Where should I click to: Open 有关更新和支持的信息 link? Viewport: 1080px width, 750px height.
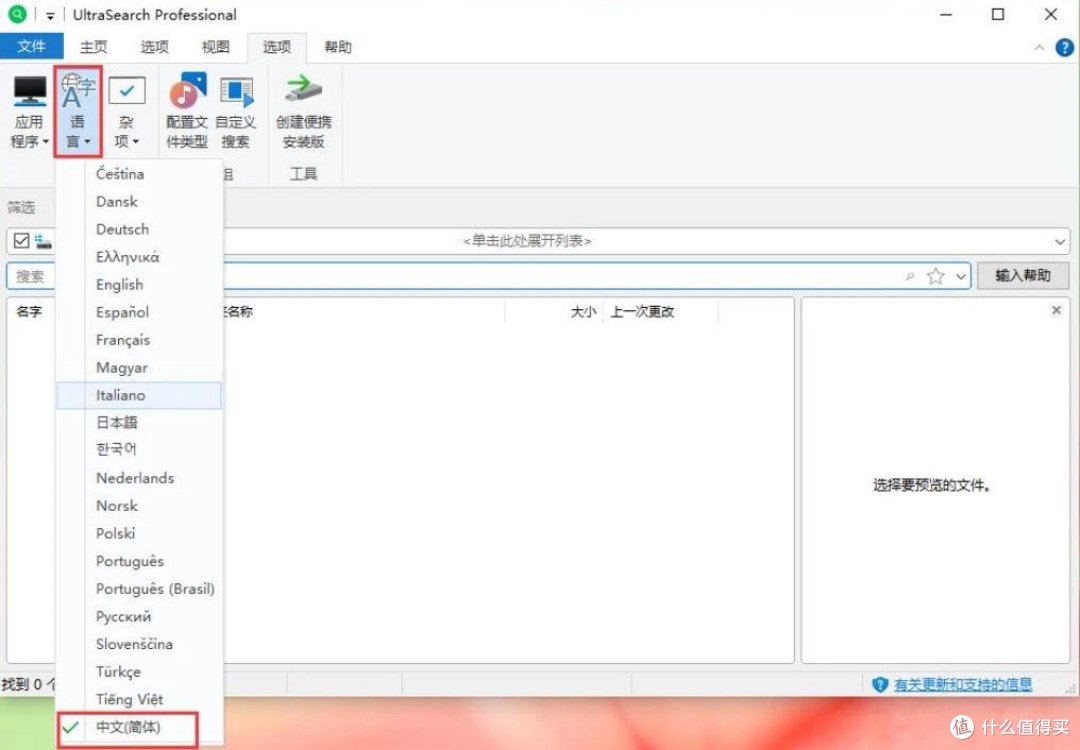click(963, 684)
